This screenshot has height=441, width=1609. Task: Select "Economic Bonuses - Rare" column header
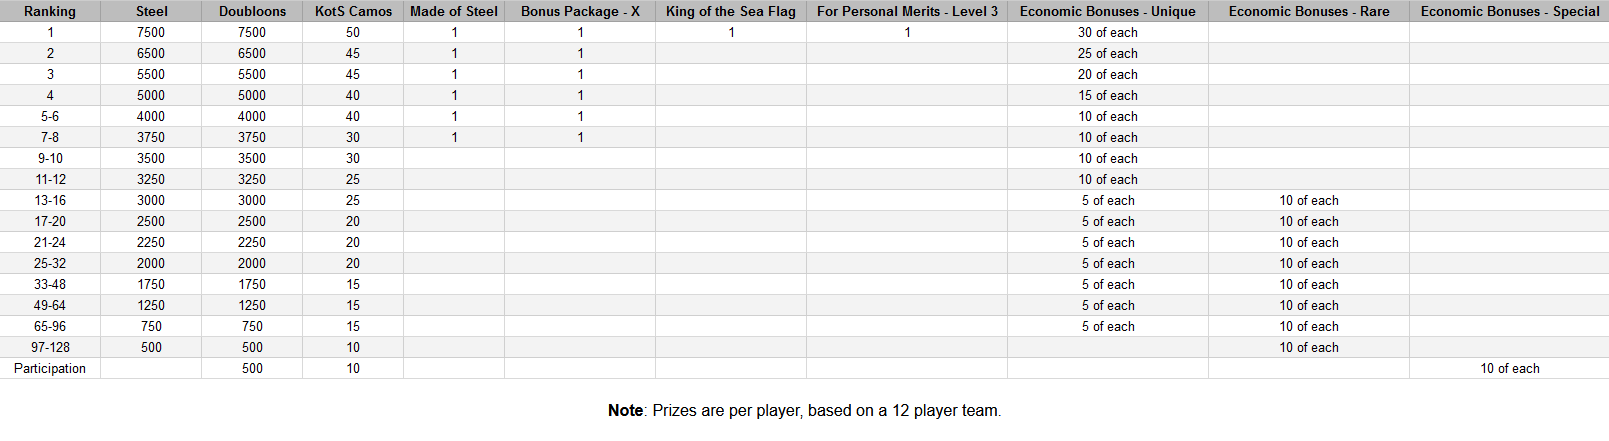pos(1308,11)
